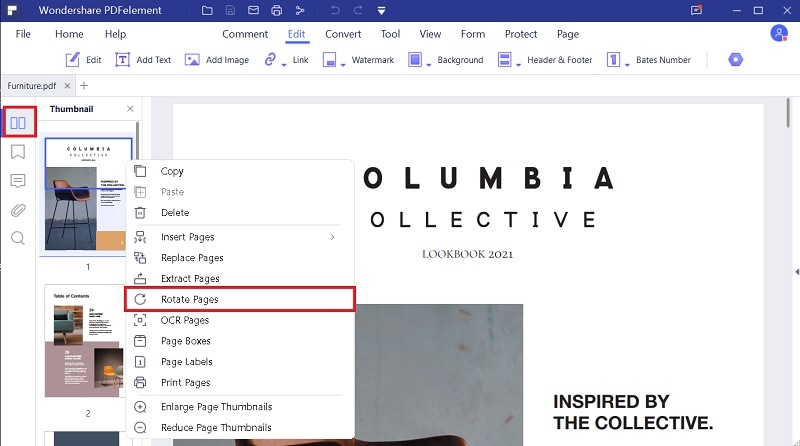Open file folder icon in title bar
Screen dimensions: 800x446
(207, 10)
